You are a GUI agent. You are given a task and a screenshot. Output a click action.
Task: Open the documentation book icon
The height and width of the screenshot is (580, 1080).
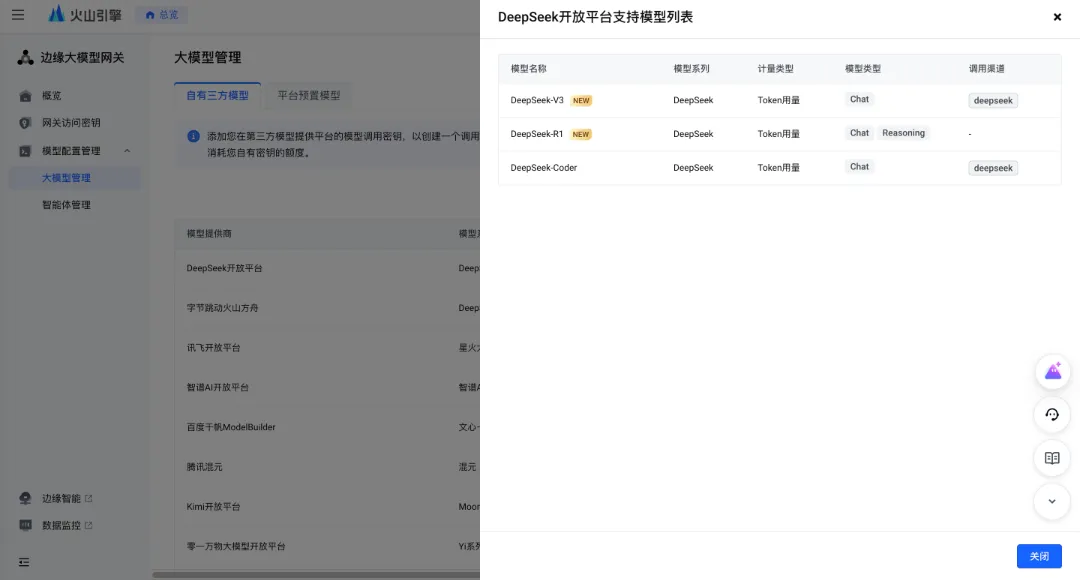(1052, 458)
